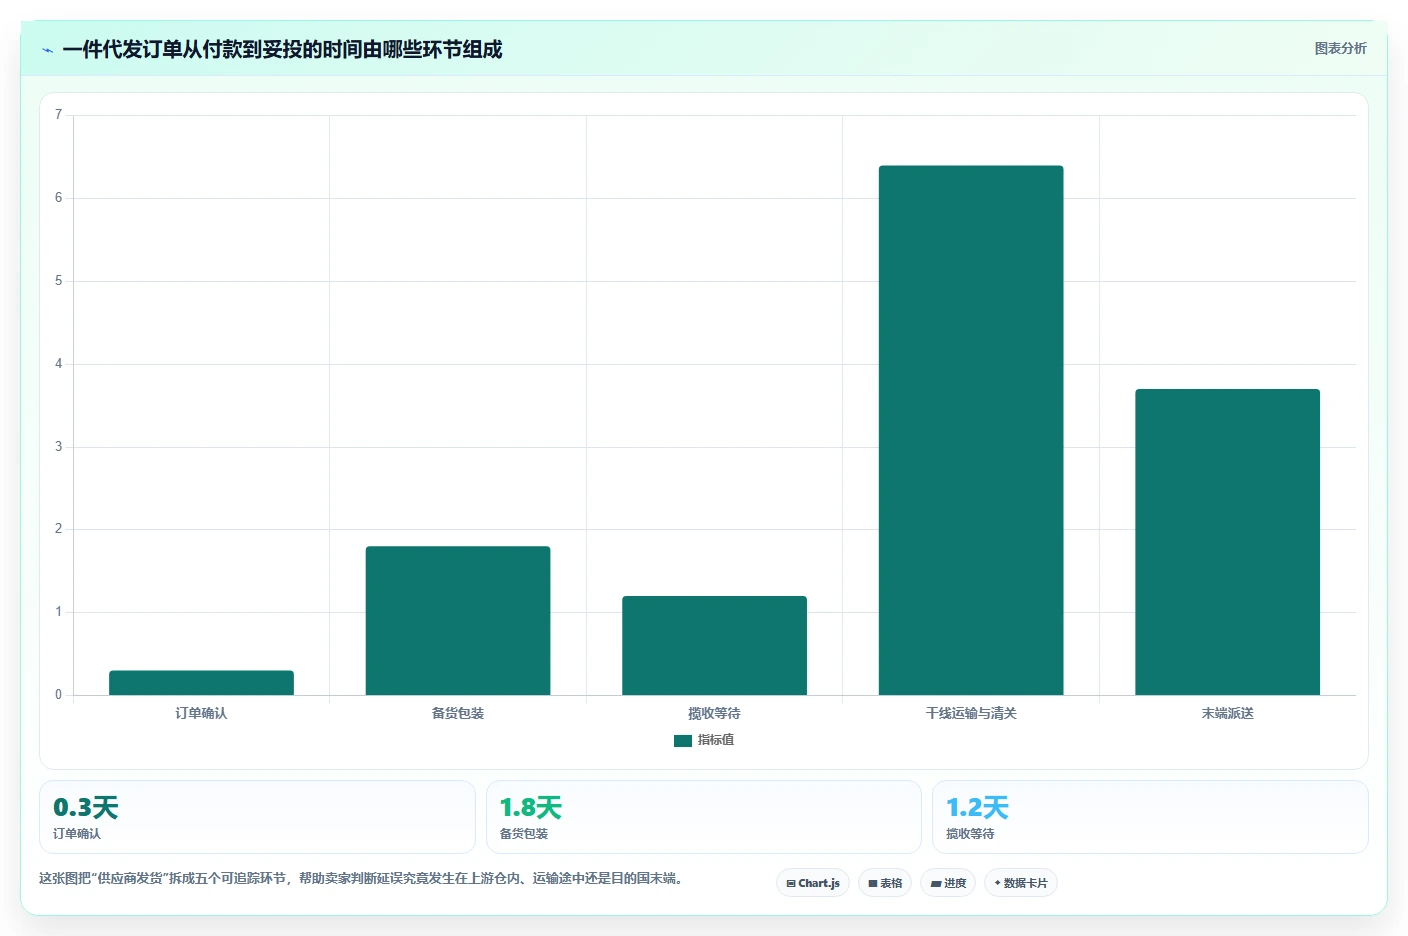Click the 1.8天 stat card value
This screenshot has height=936, width=1408.
(531, 808)
